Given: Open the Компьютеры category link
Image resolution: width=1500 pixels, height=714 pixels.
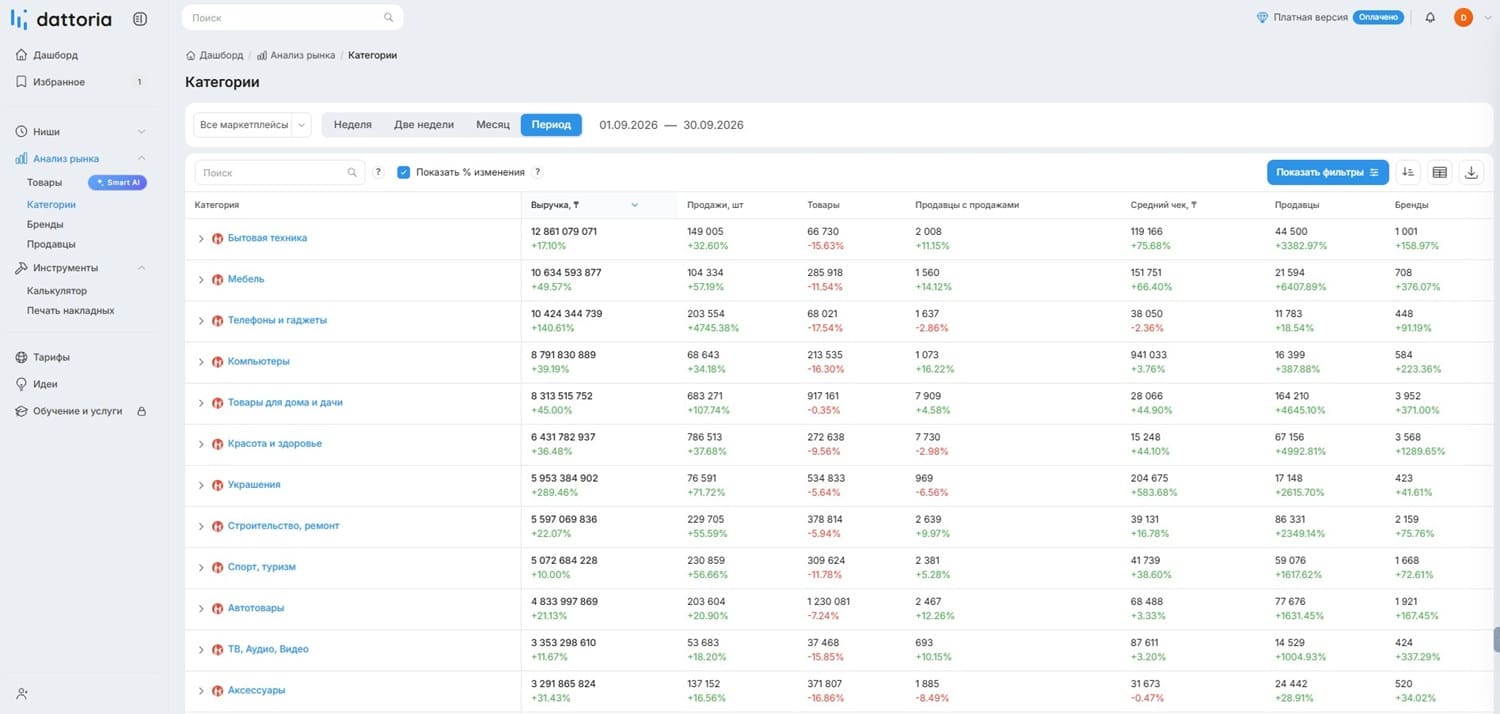Looking at the screenshot, I should pos(258,361).
